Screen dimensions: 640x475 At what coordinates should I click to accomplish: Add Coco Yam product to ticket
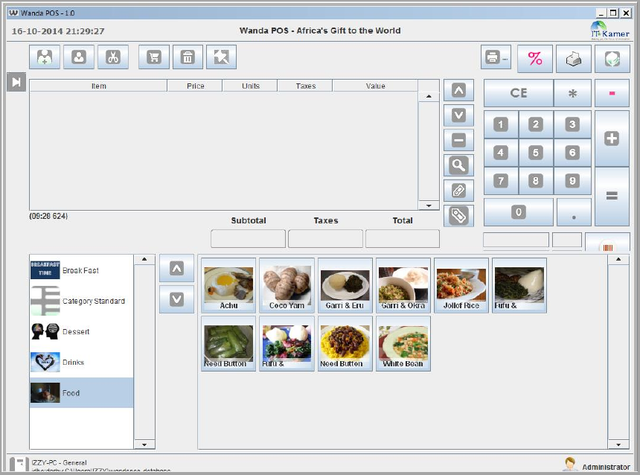coord(287,285)
